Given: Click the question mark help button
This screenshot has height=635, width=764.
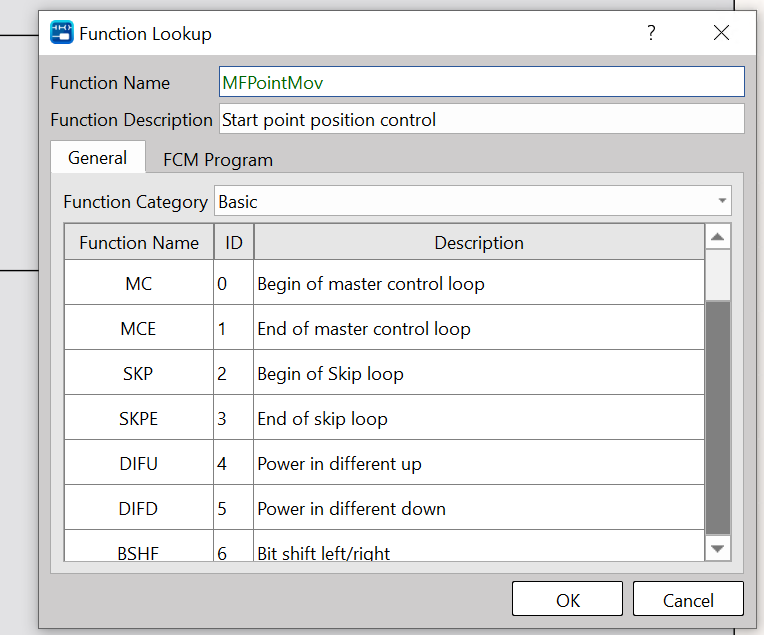Looking at the screenshot, I should pos(651,33).
